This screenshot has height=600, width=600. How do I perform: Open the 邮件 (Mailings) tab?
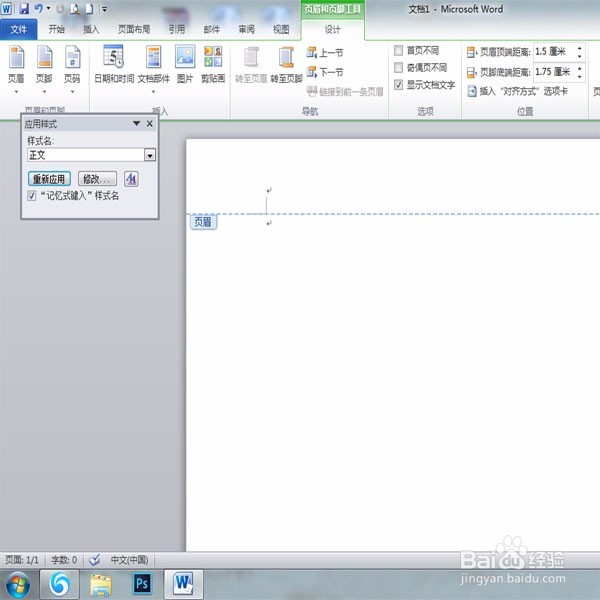[212, 29]
